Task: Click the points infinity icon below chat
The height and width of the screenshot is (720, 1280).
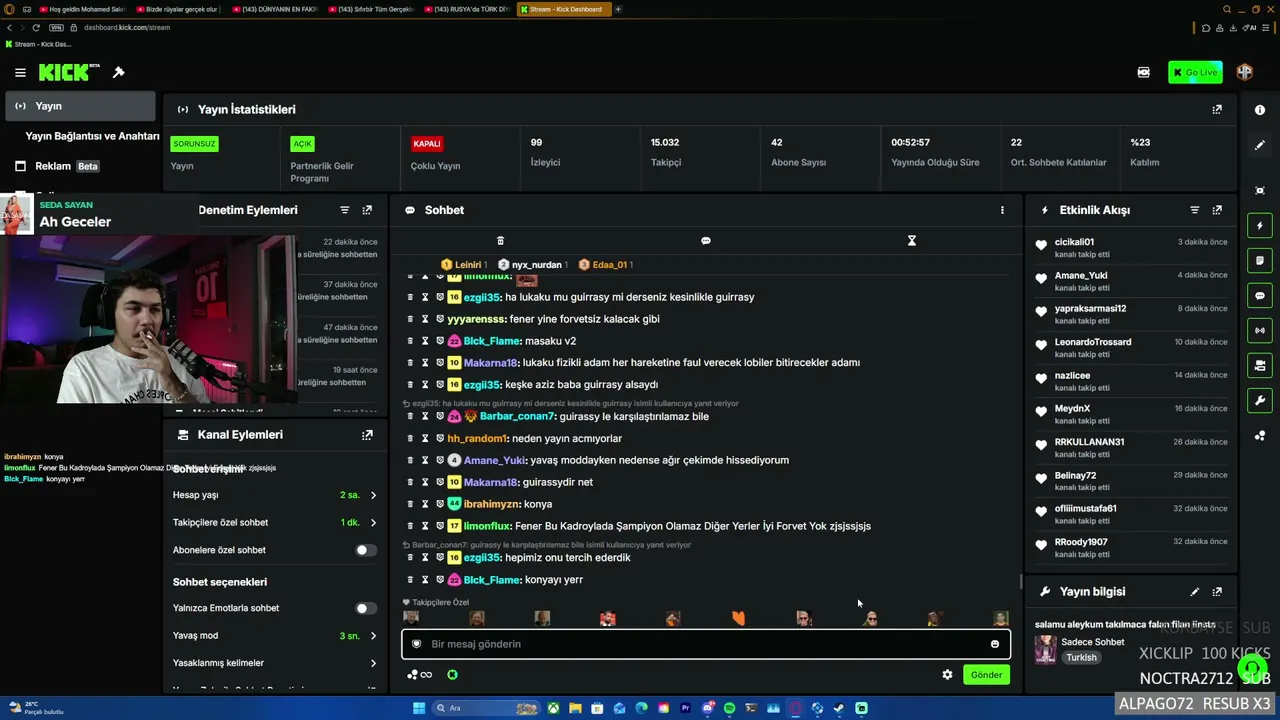Action: pos(420,675)
